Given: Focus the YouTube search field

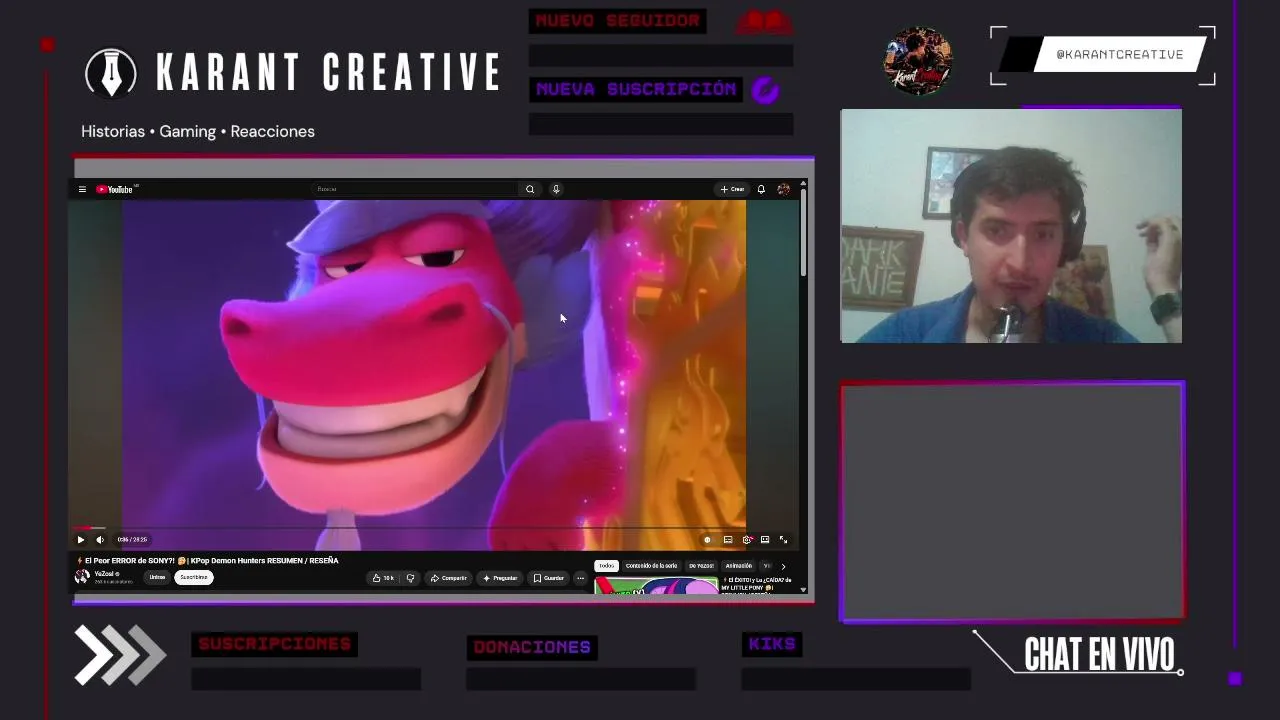Looking at the screenshot, I should [x=415, y=189].
